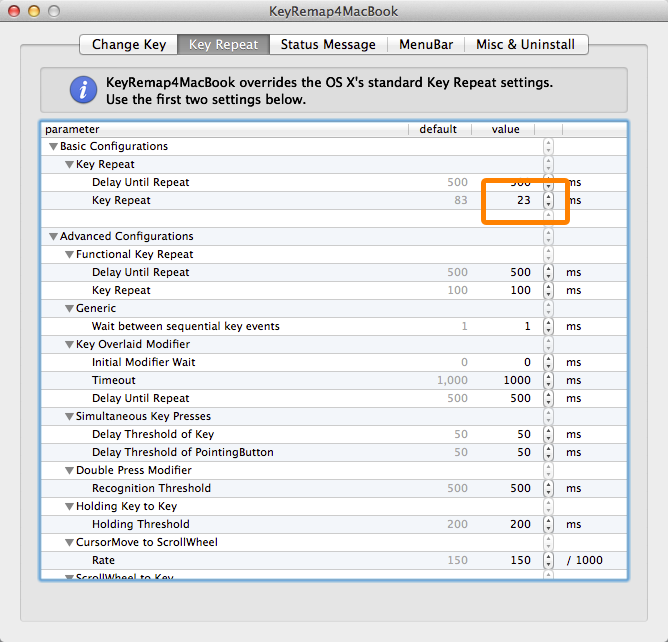Click the Holding Threshold stepper
The height and width of the screenshot is (642, 668).
pos(547,524)
